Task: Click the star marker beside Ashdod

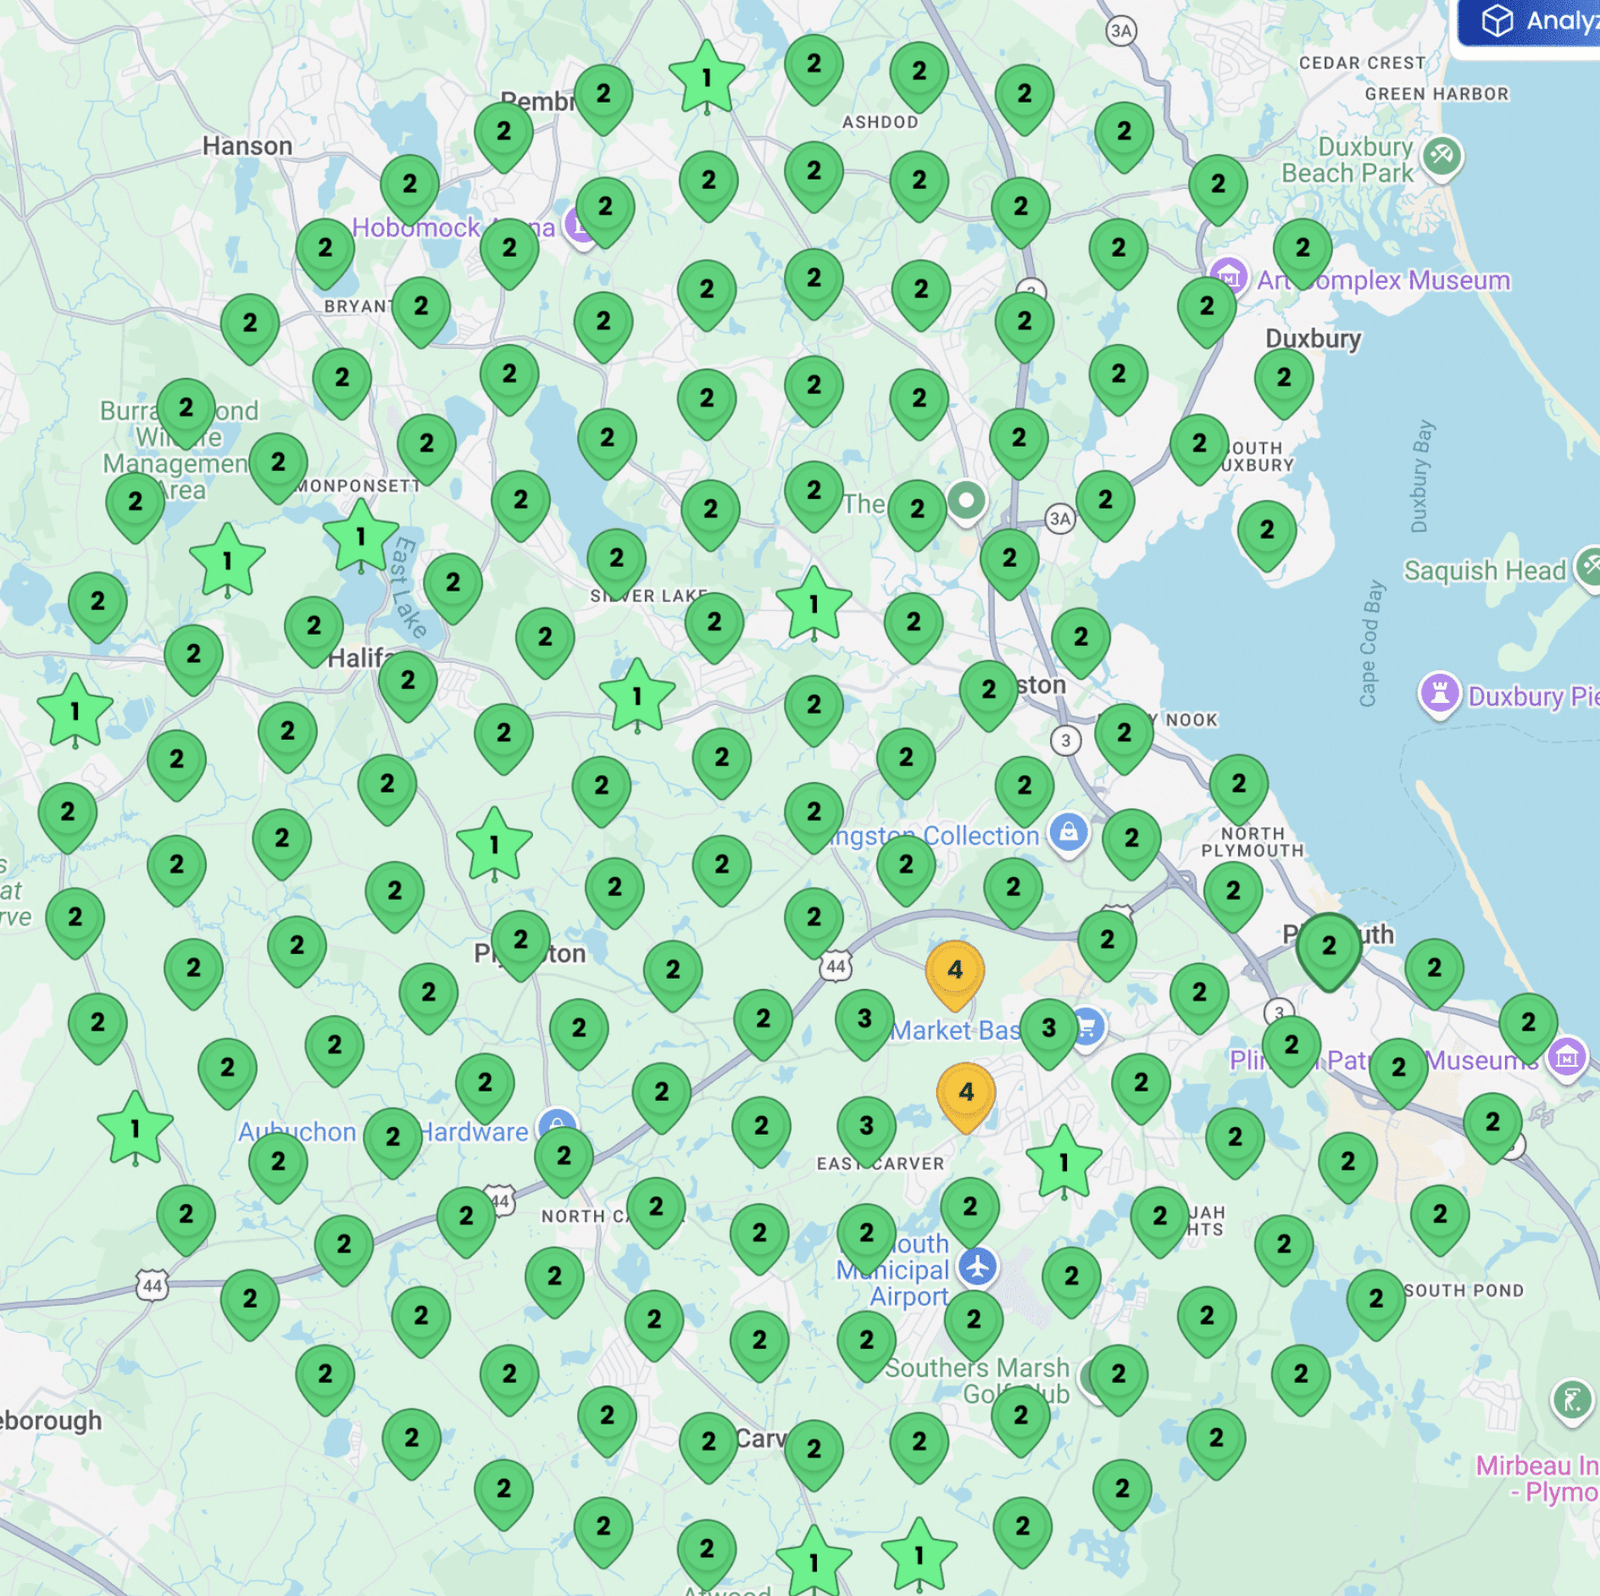Action: tap(707, 78)
